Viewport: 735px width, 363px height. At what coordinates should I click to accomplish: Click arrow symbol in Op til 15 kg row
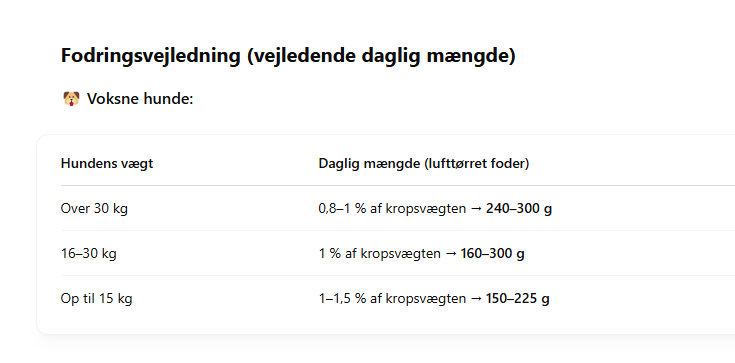coord(476,299)
